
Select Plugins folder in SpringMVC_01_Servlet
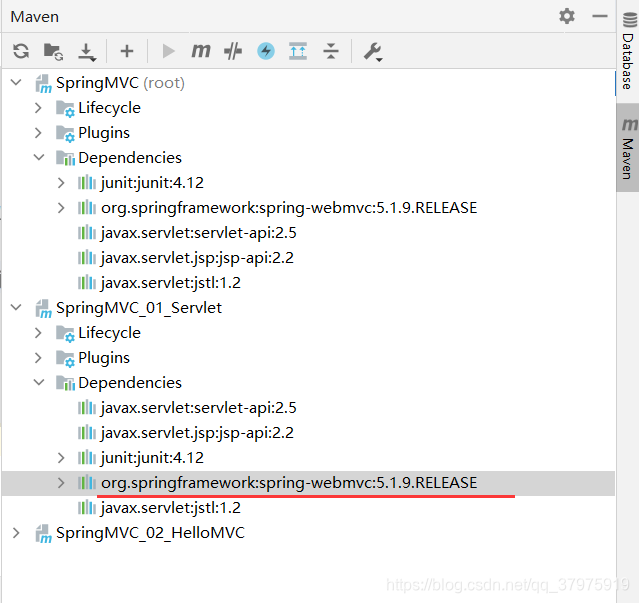click(104, 358)
